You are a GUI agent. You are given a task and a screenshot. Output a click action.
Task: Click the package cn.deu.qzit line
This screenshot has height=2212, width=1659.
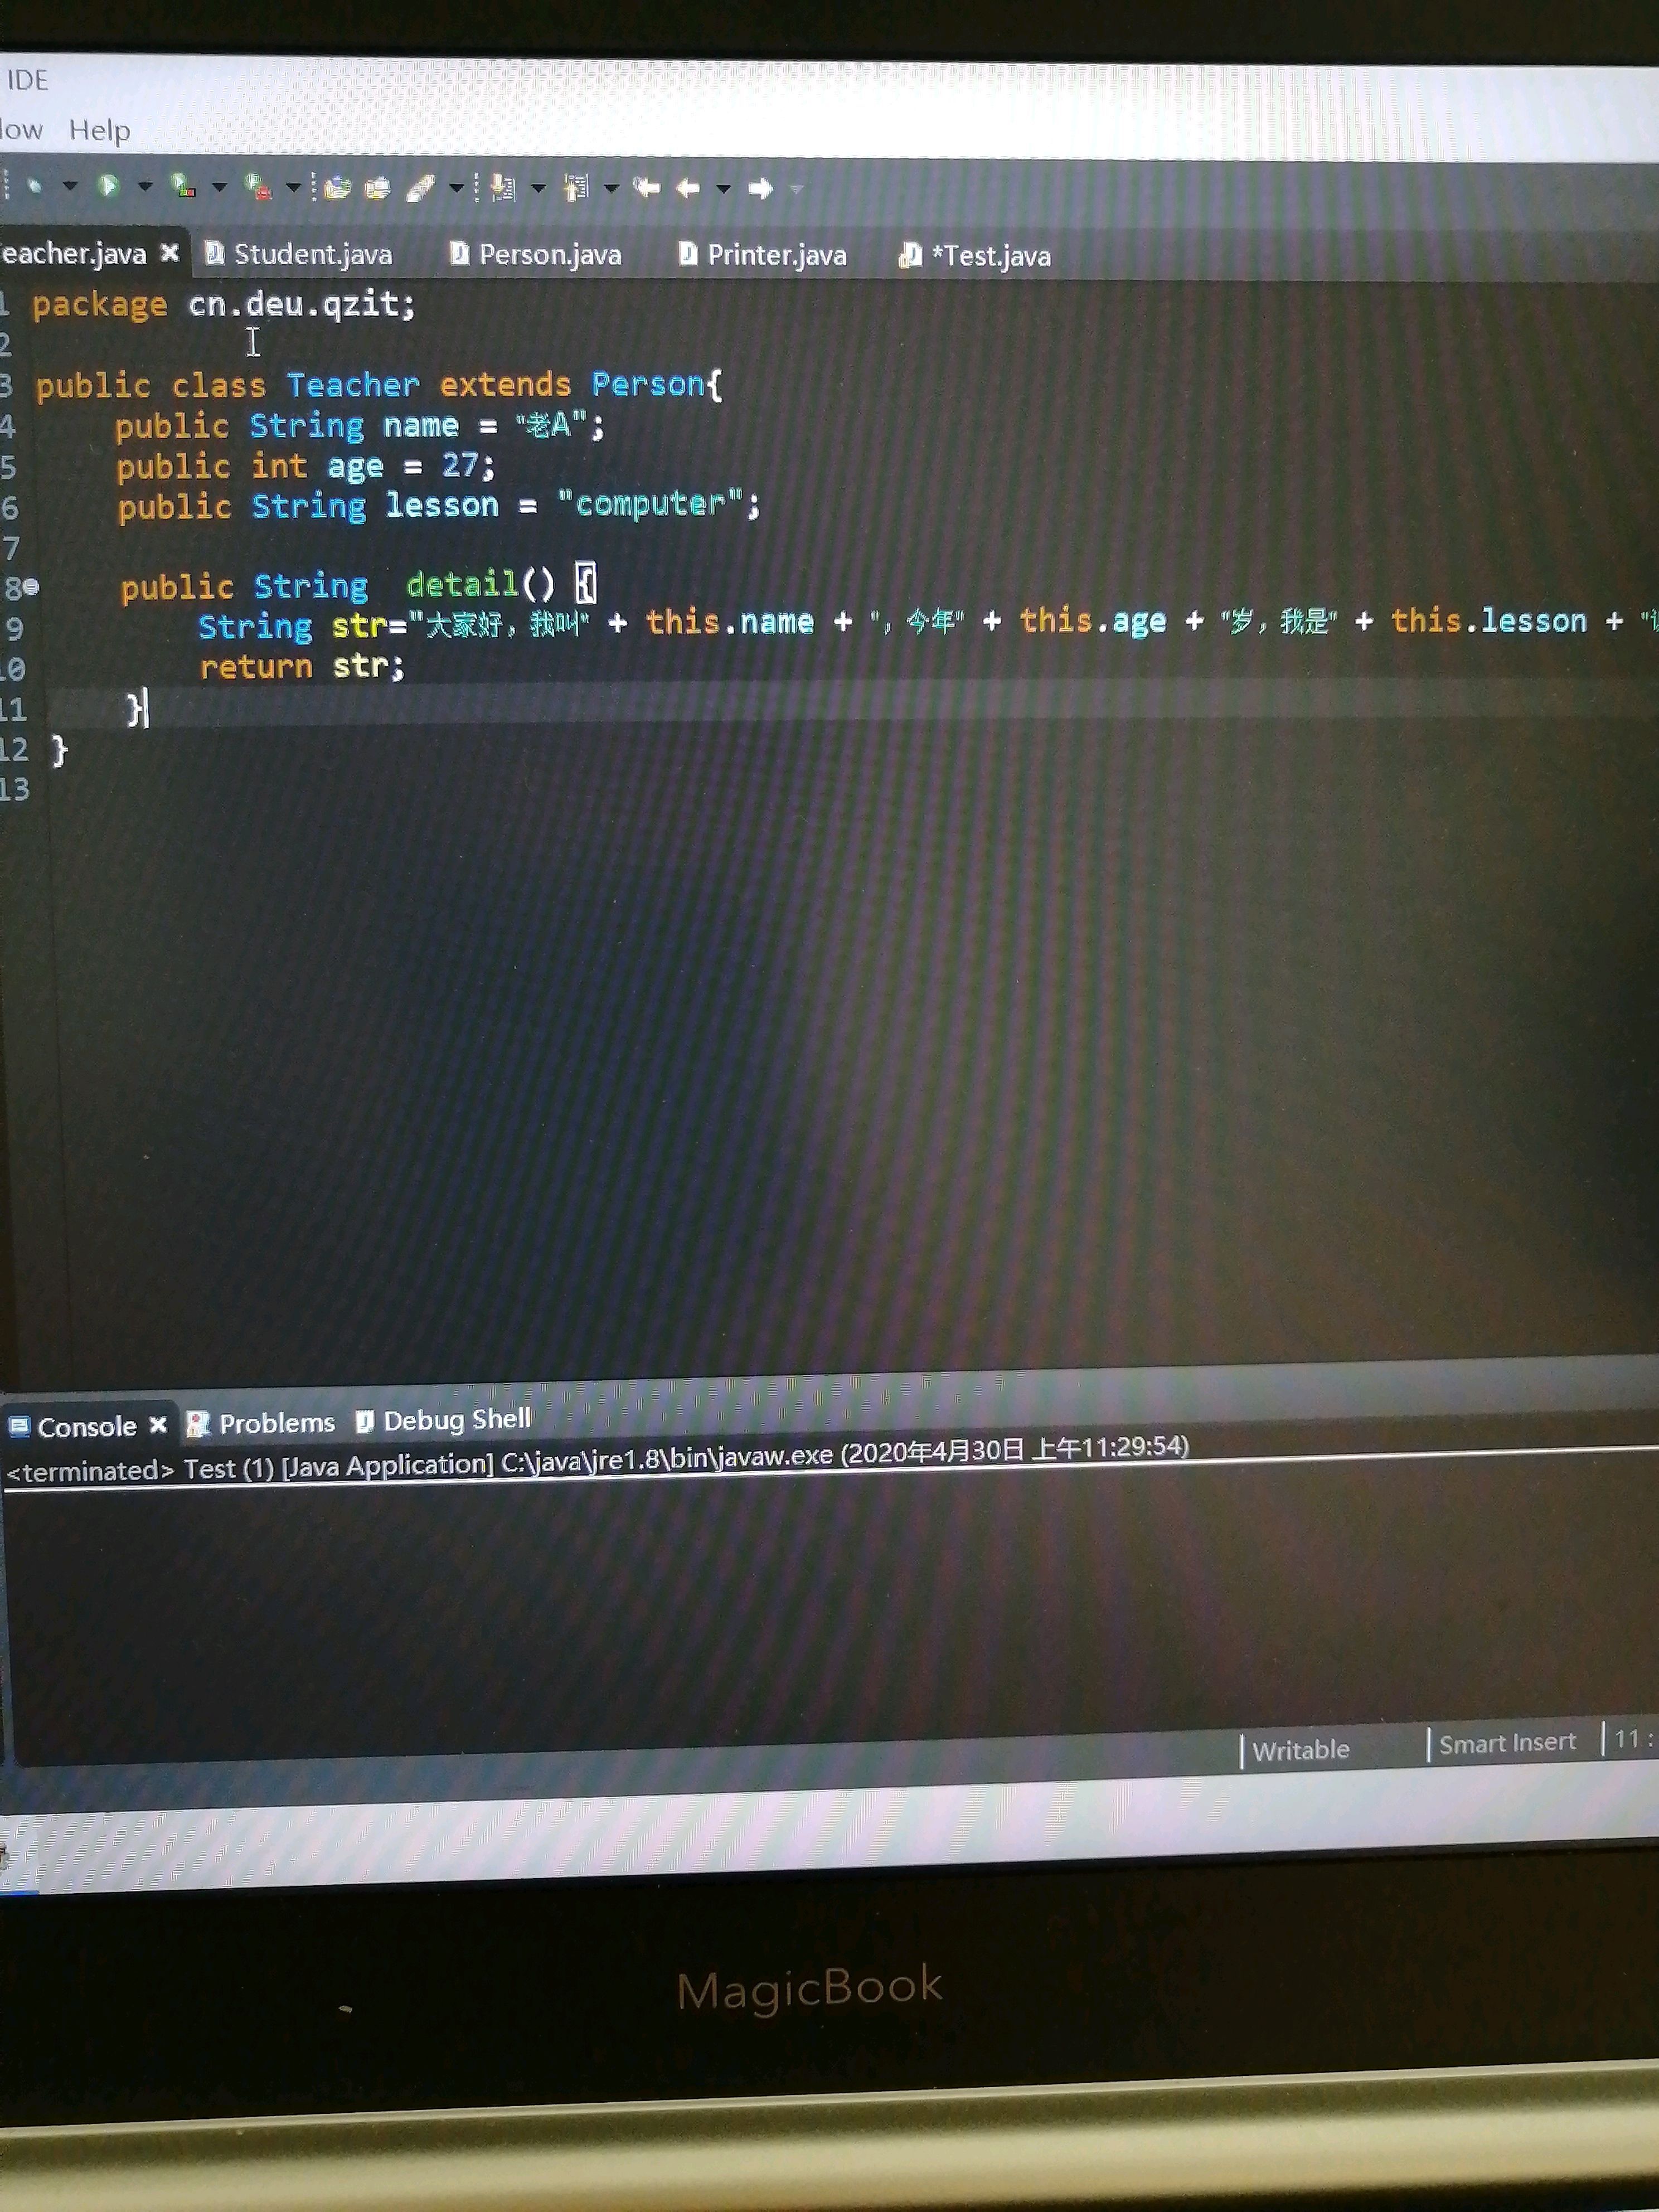(x=224, y=304)
